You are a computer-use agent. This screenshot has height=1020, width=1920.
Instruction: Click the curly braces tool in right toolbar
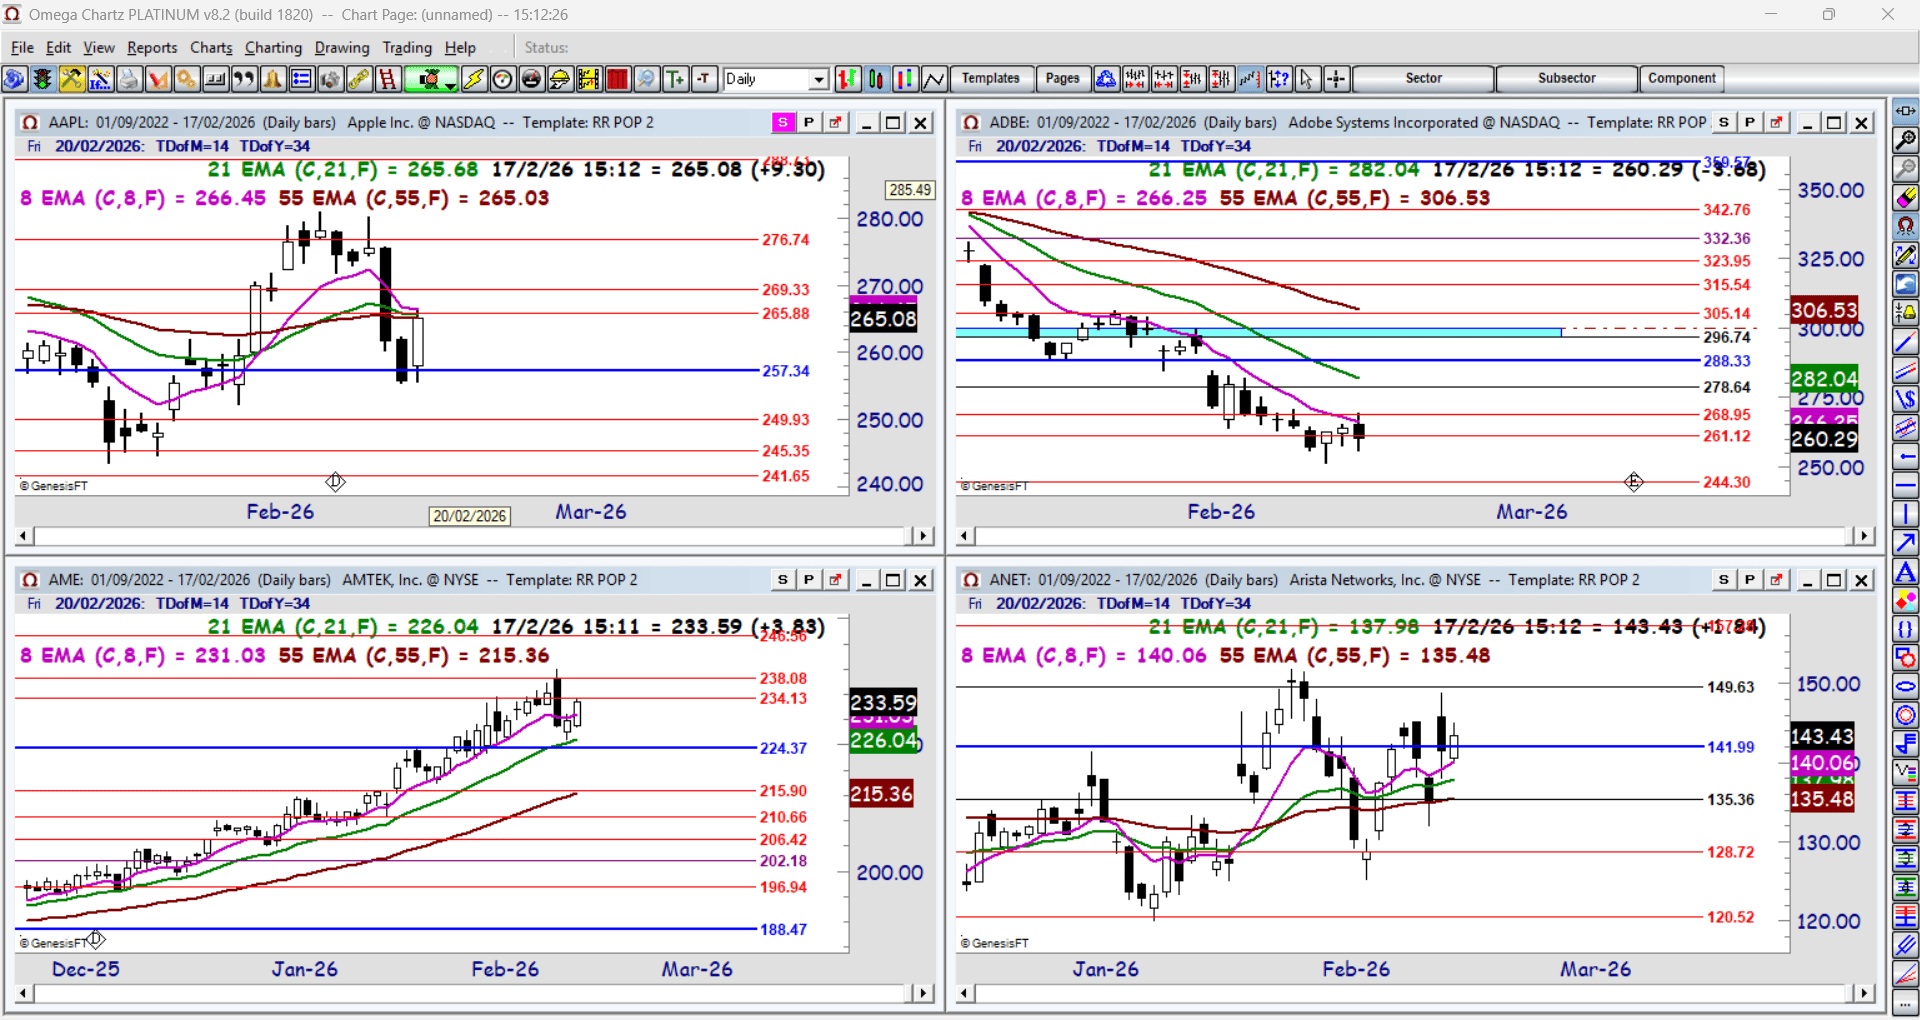click(1906, 629)
